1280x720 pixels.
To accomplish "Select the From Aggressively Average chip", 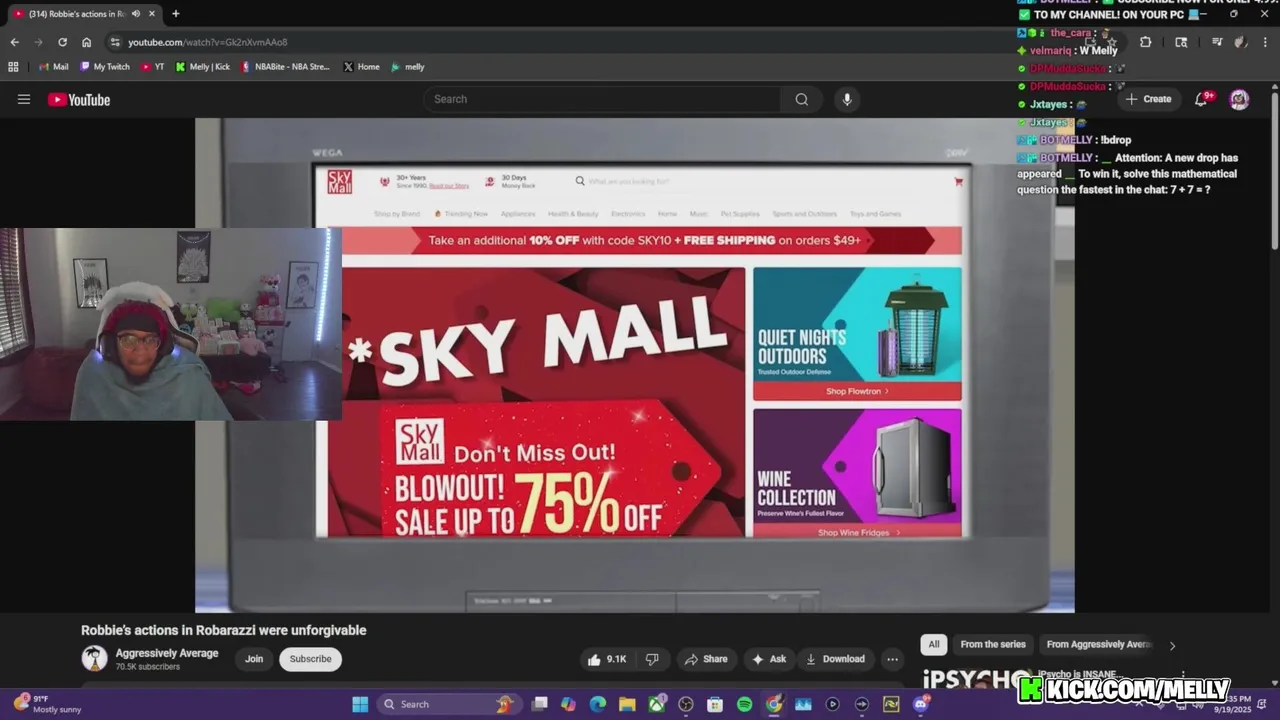I will [x=1098, y=644].
